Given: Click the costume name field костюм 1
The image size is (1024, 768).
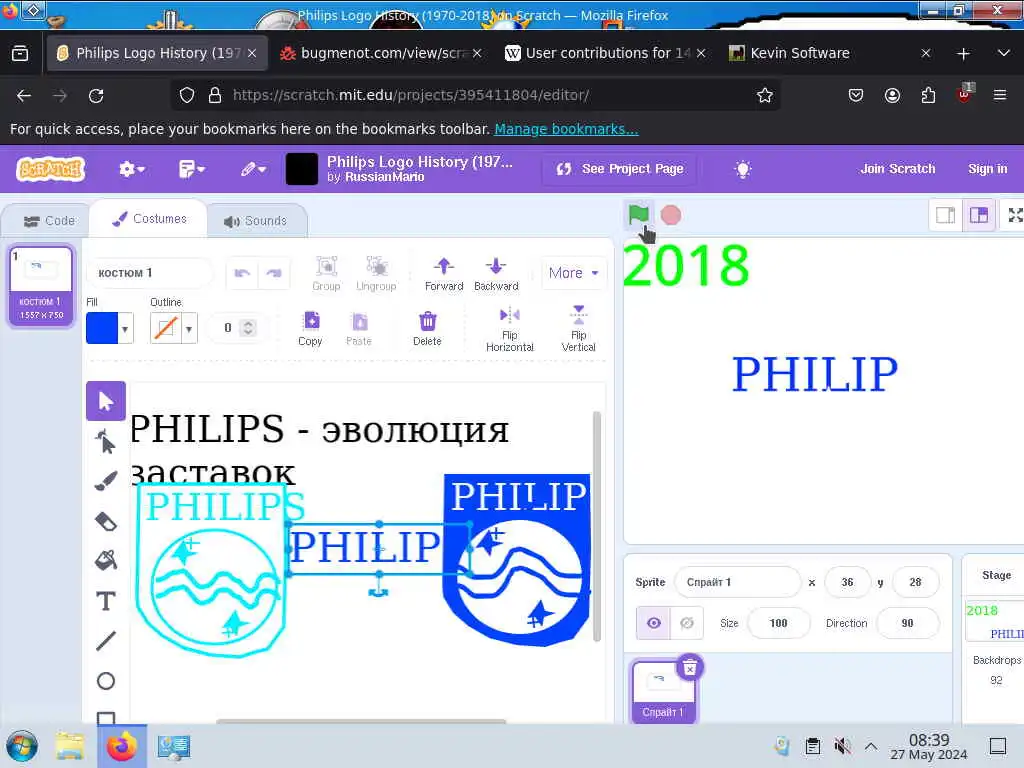Looking at the screenshot, I should point(150,273).
